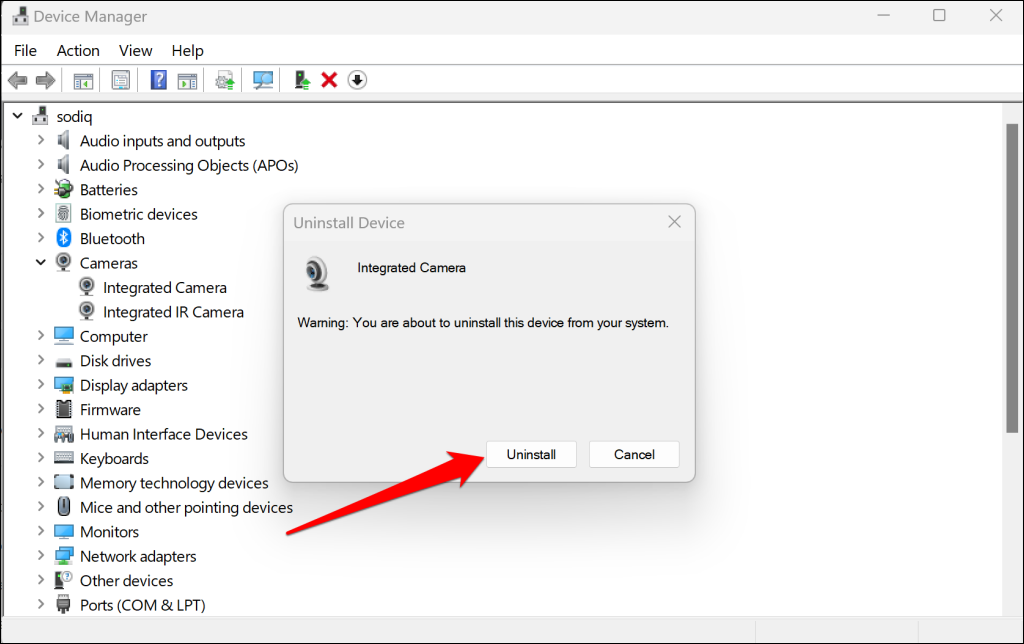Select Integrated IR Camera tree item
Image resolution: width=1024 pixels, height=644 pixels.
(x=173, y=312)
